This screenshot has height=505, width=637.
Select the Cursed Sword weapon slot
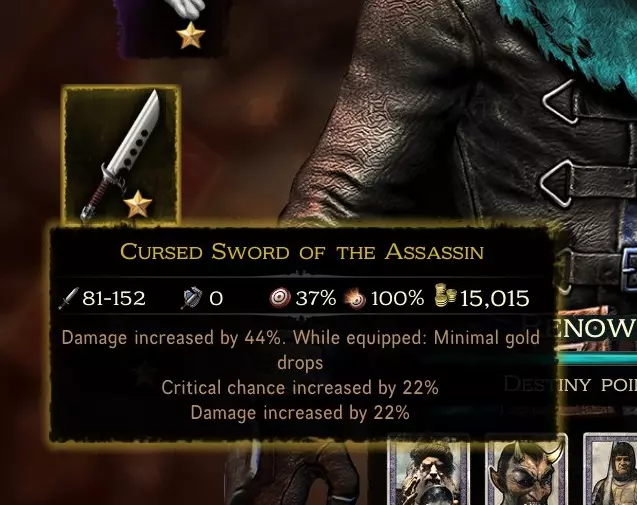(x=120, y=154)
